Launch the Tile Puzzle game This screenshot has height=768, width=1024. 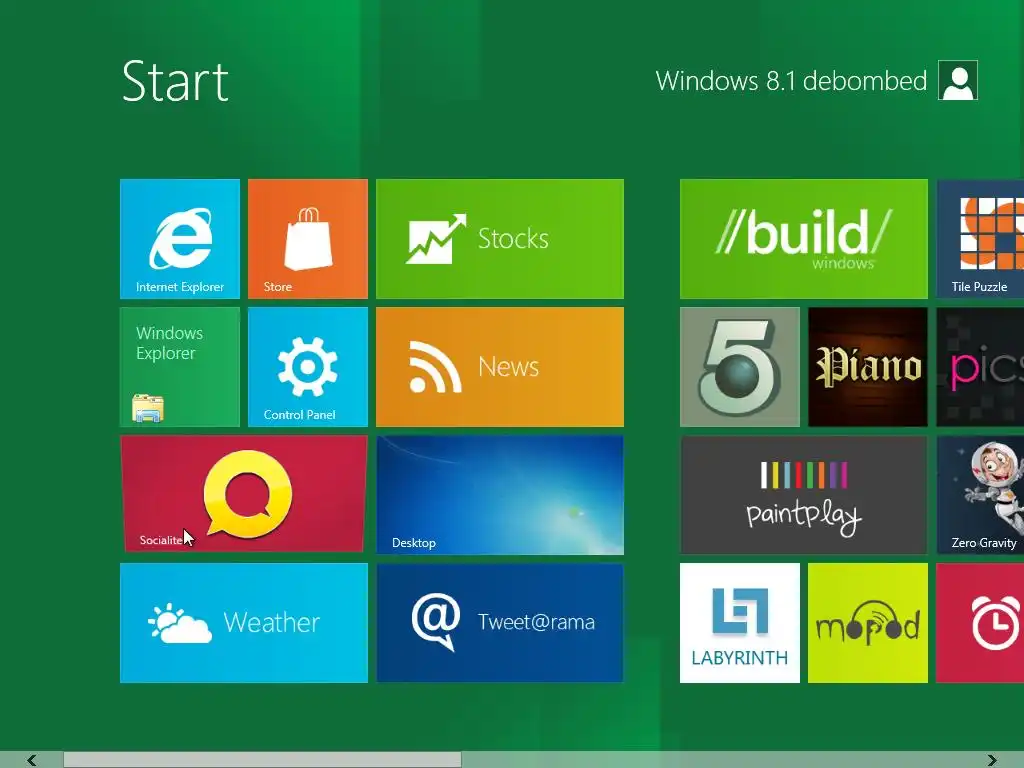tap(980, 239)
